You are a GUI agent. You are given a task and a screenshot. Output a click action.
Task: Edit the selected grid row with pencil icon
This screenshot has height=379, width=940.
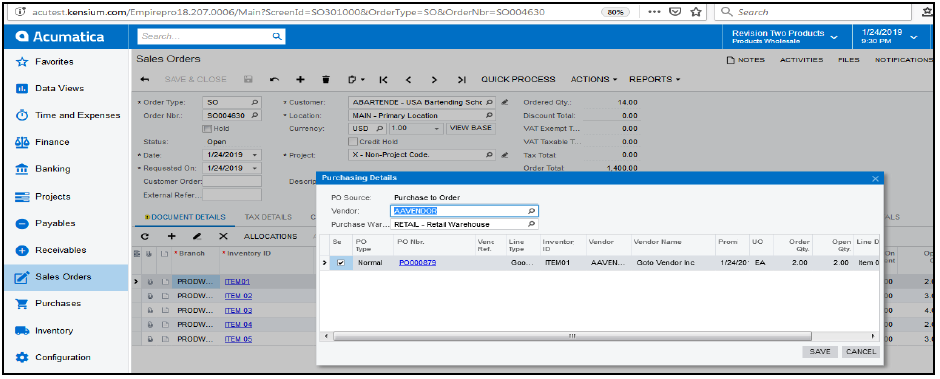tap(197, 236)
